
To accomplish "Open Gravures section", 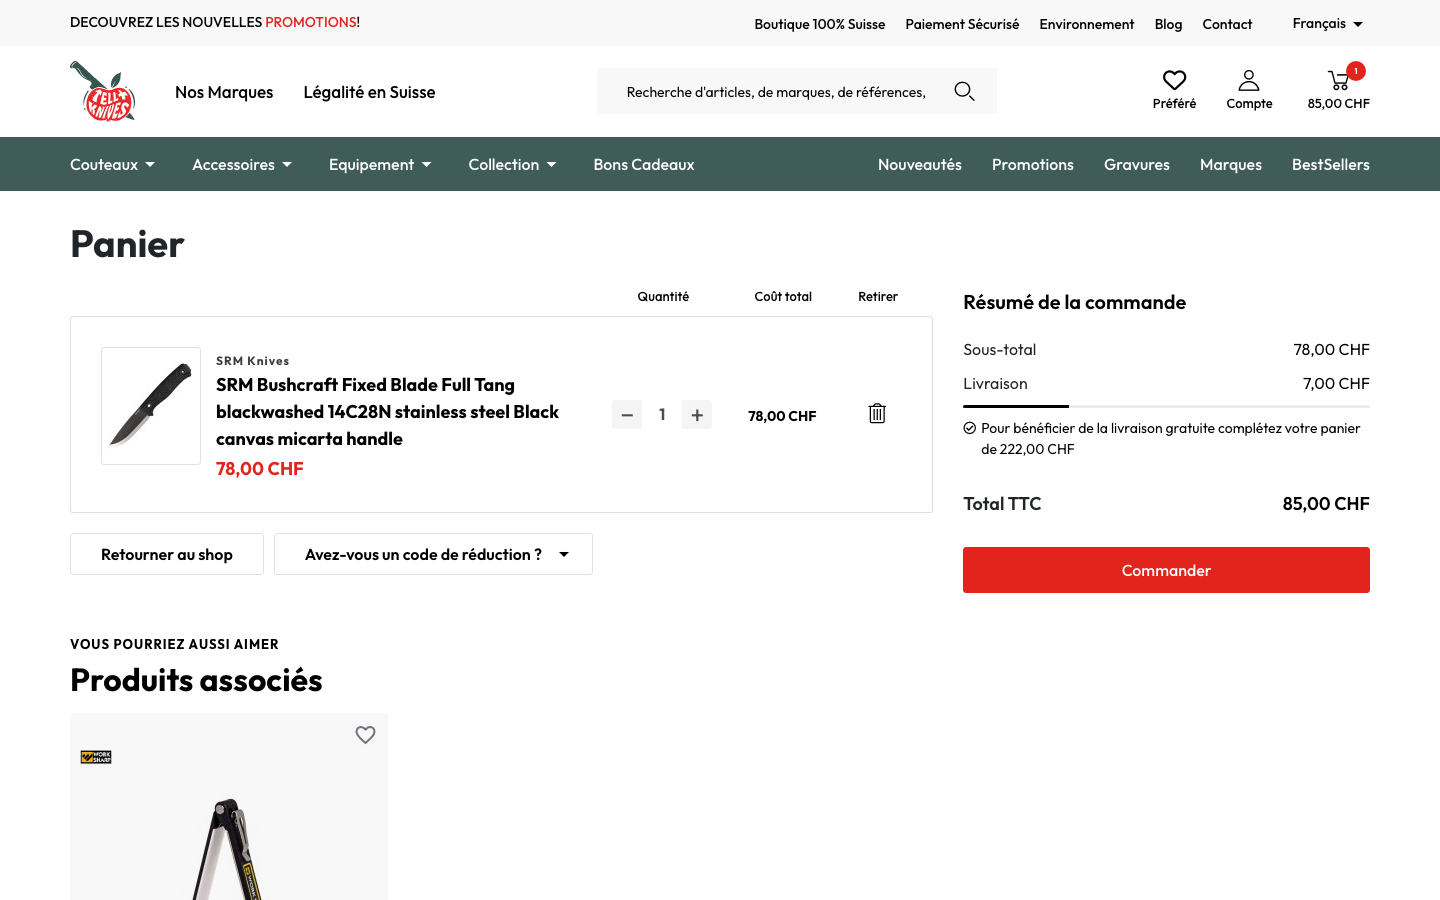I will coord(1137,164).
